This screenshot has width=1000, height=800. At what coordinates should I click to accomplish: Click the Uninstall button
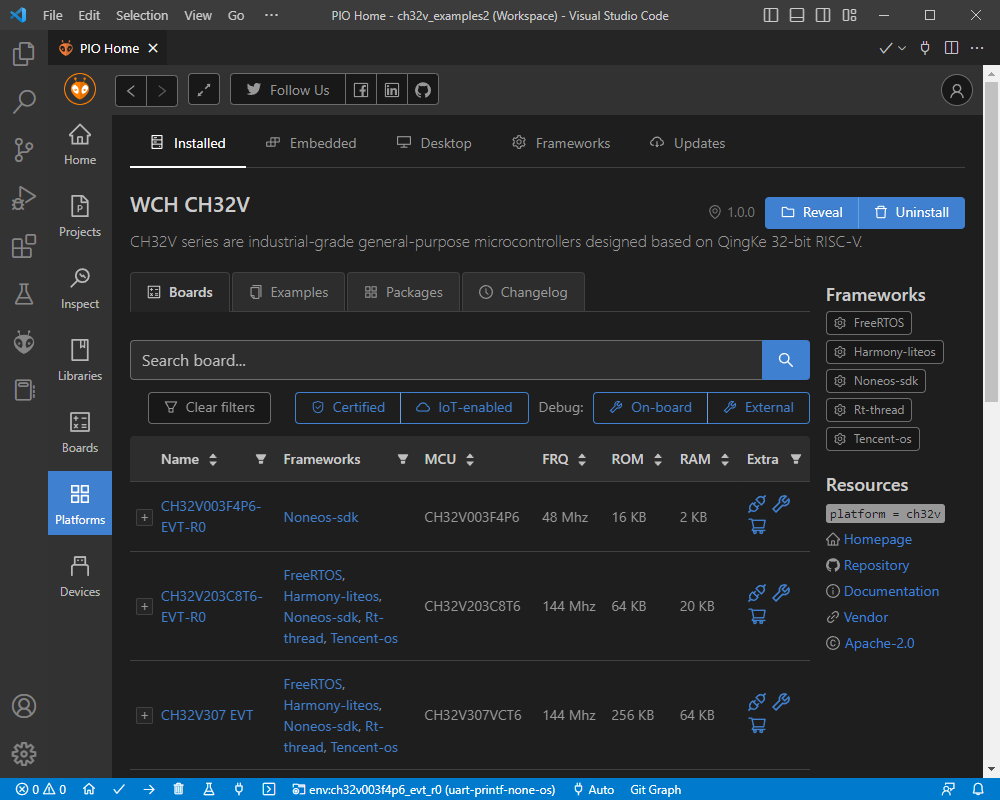(x=912, y=212)
